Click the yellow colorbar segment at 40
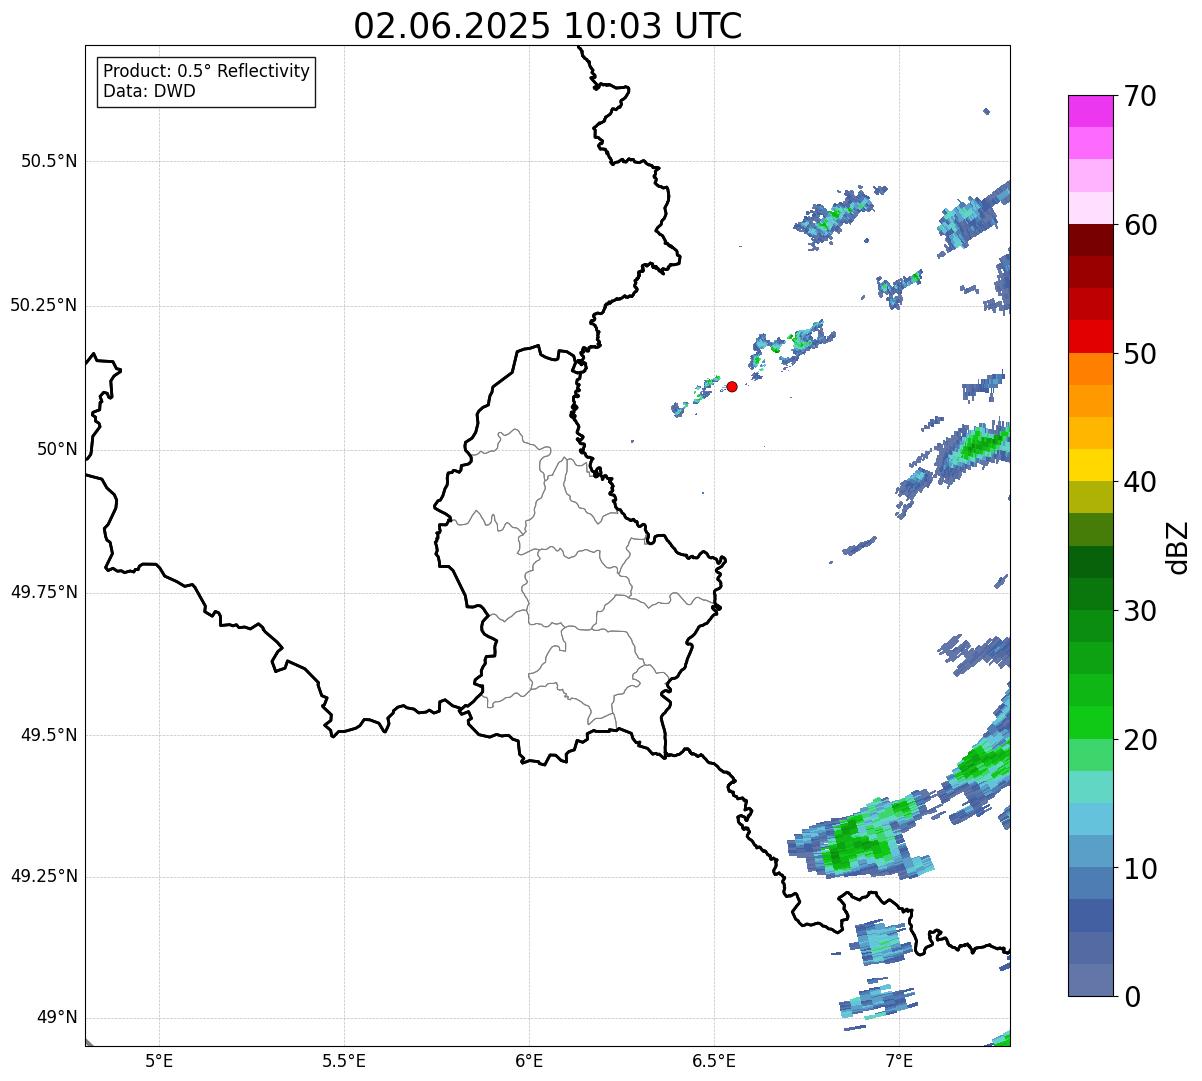The width and height of the screenshot is (1202, 1081). pyautogui.click(x=1091, y=465)
